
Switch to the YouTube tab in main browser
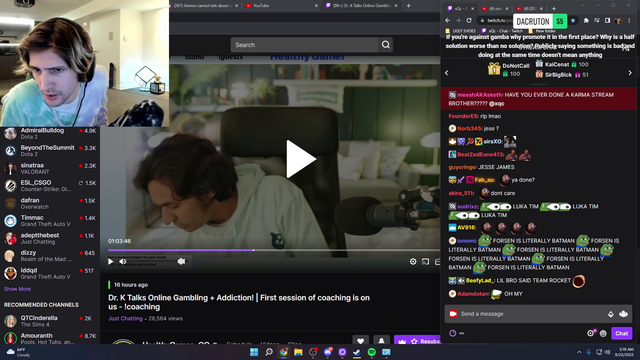pyautogui.click(x=281, y=6)
